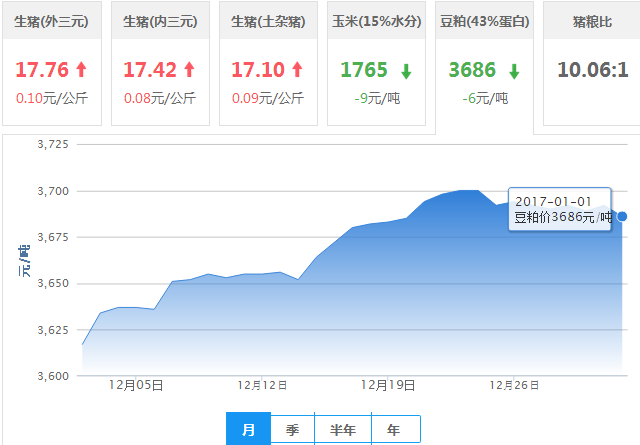Click the -6元/吨 change text

pos(485,98)
